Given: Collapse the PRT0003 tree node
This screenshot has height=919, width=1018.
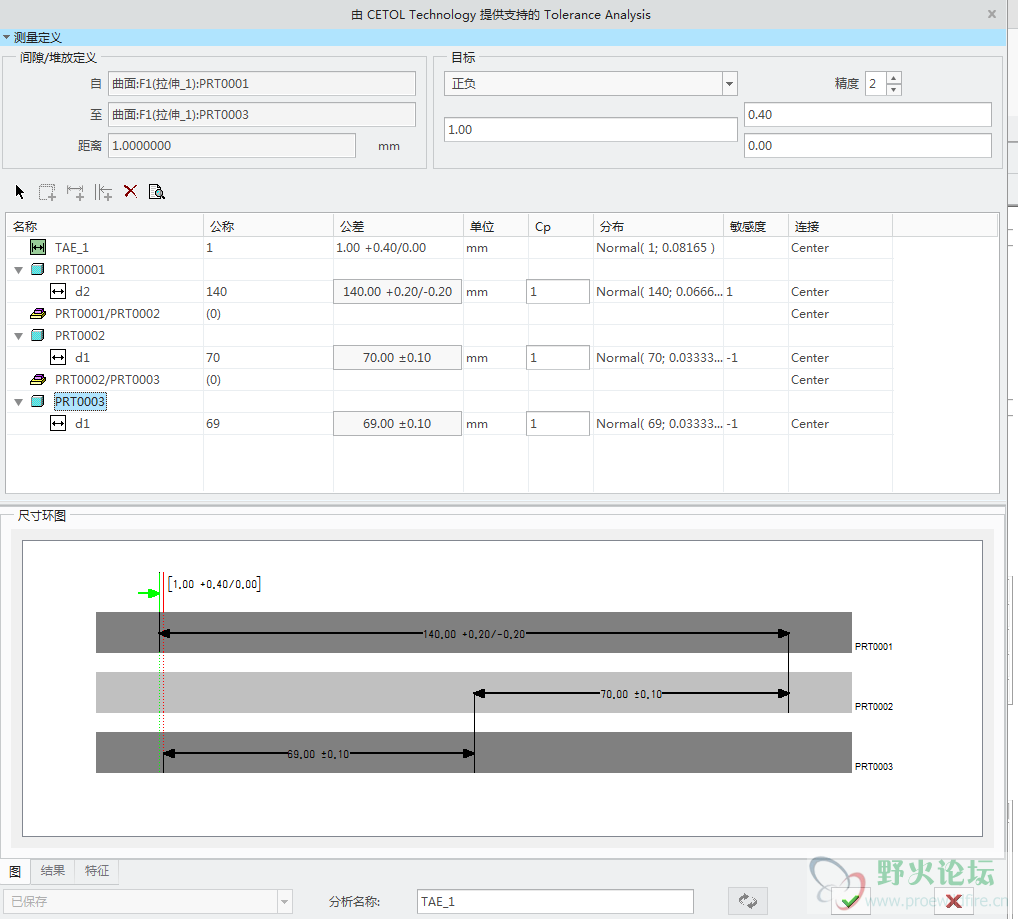Looking at the screenshot, I should [19, 402].
